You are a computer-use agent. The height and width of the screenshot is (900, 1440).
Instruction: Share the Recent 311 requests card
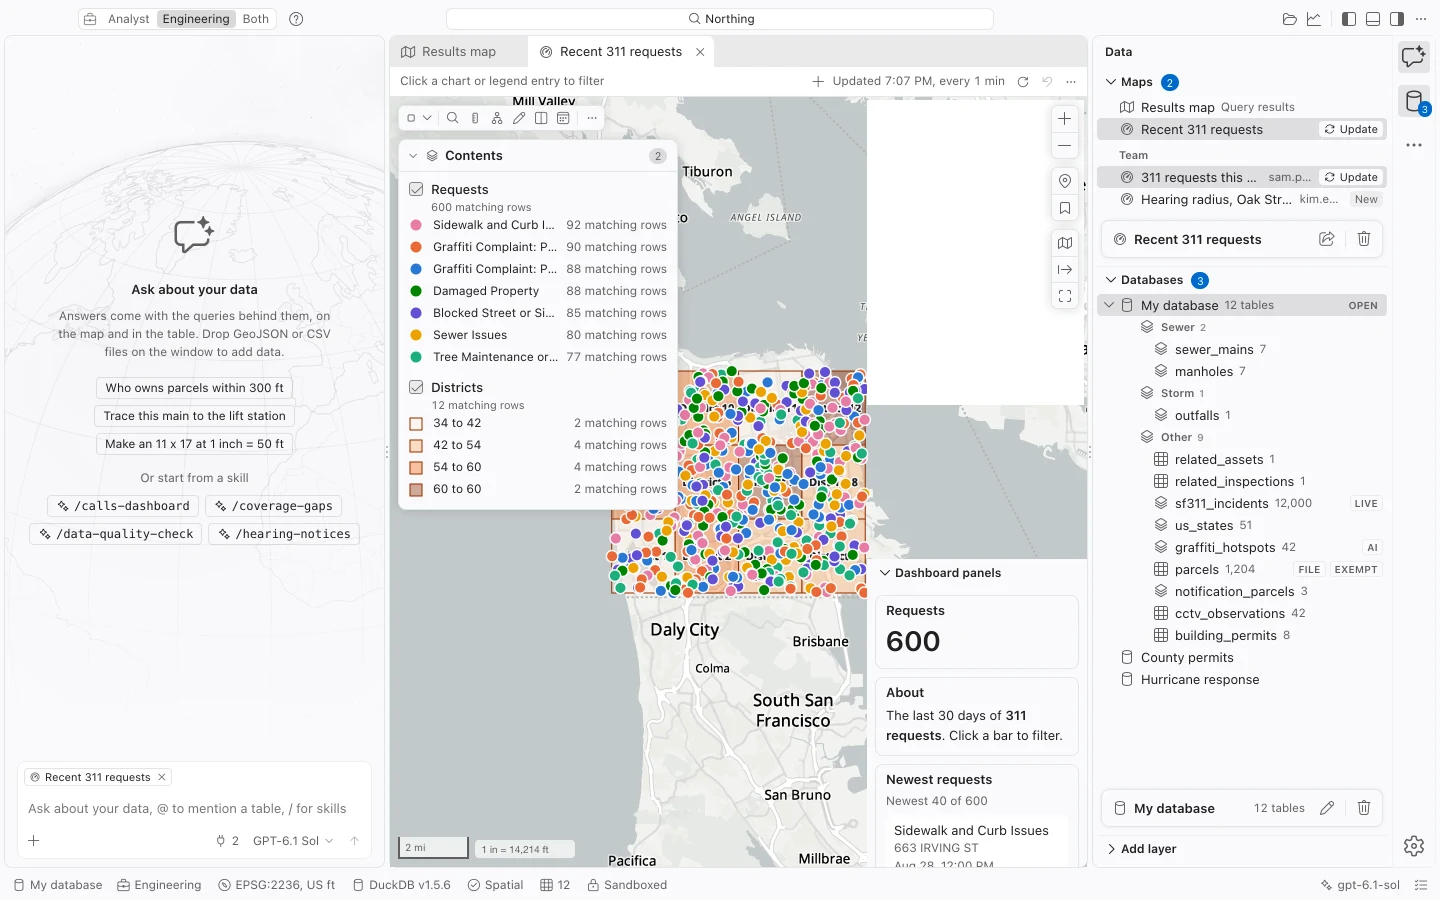click(1327, 239)
